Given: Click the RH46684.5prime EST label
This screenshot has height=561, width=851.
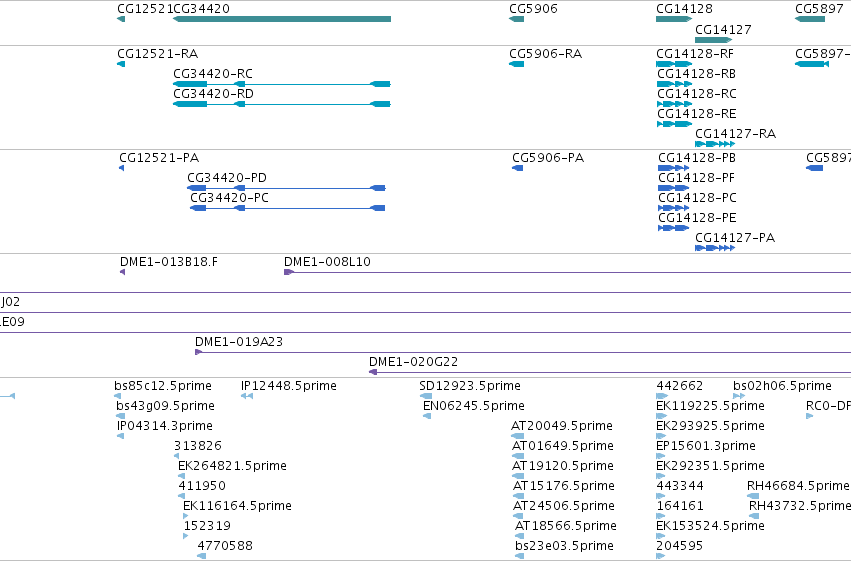Looking at the screenshot, I should 798,486.
